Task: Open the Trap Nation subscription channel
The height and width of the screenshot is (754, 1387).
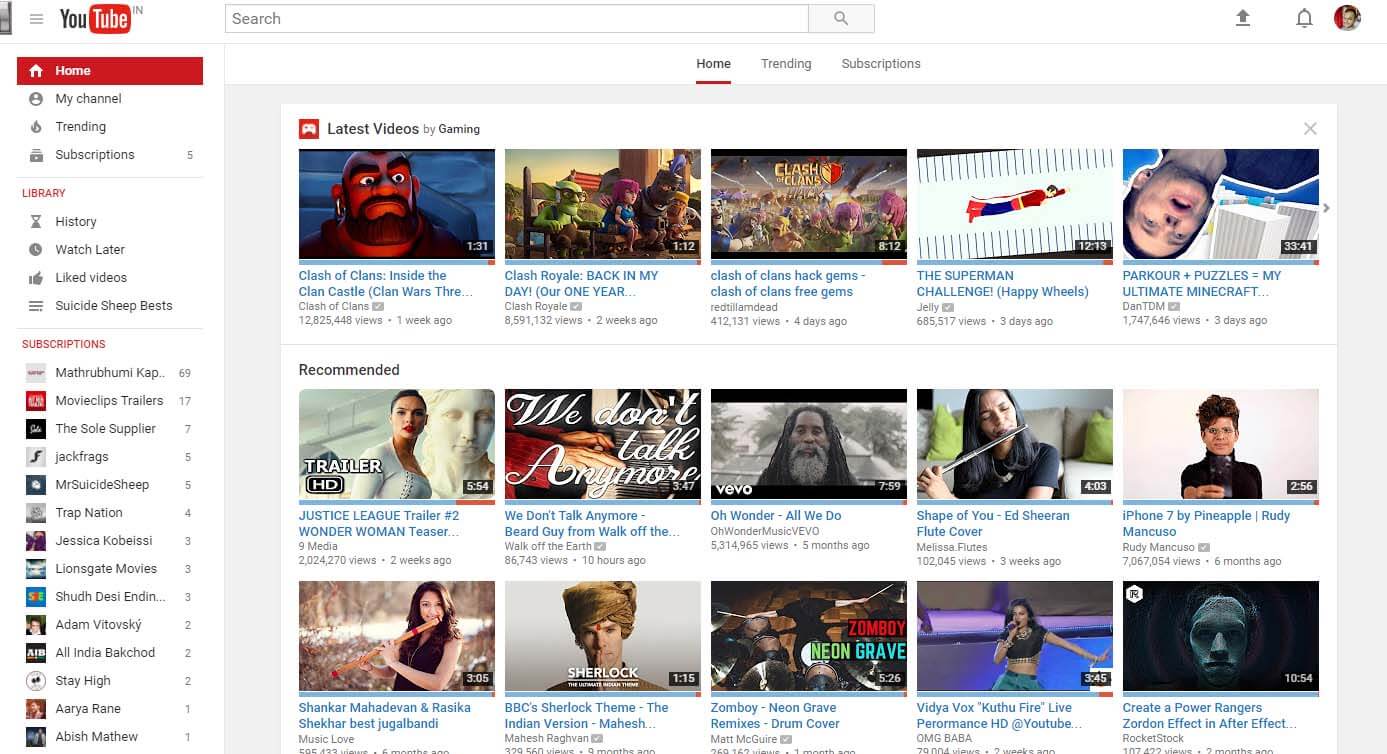Action: [x=89, y=513]
